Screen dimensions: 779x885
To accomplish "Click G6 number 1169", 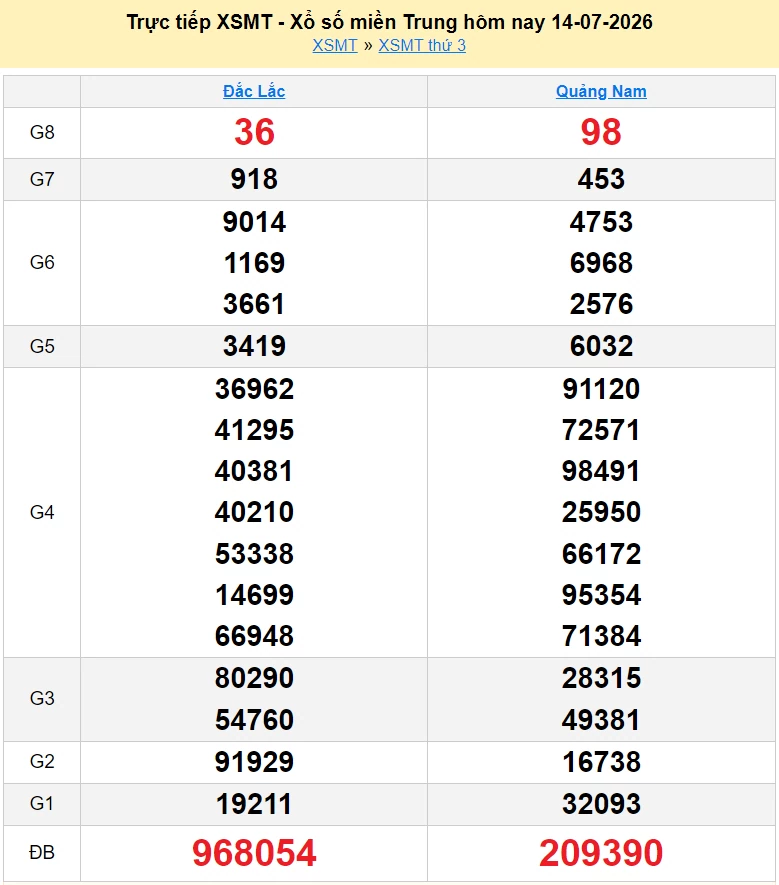I will pyautogui.click(x=254, y=263).
